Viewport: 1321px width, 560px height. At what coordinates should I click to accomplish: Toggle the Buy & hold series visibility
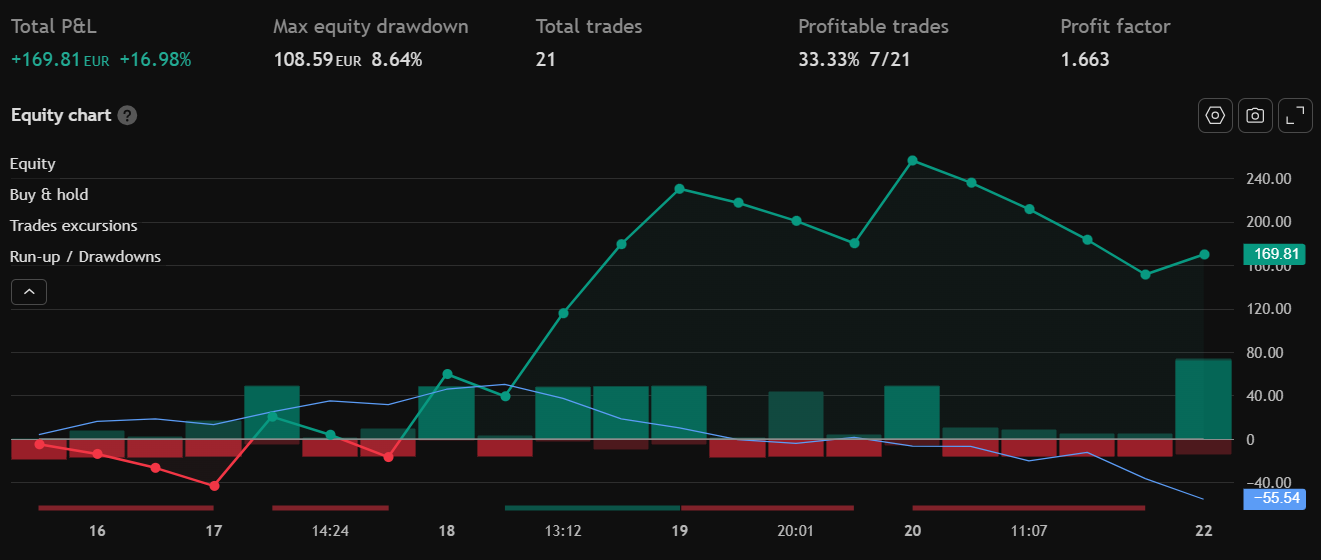(x=49, y=195)
